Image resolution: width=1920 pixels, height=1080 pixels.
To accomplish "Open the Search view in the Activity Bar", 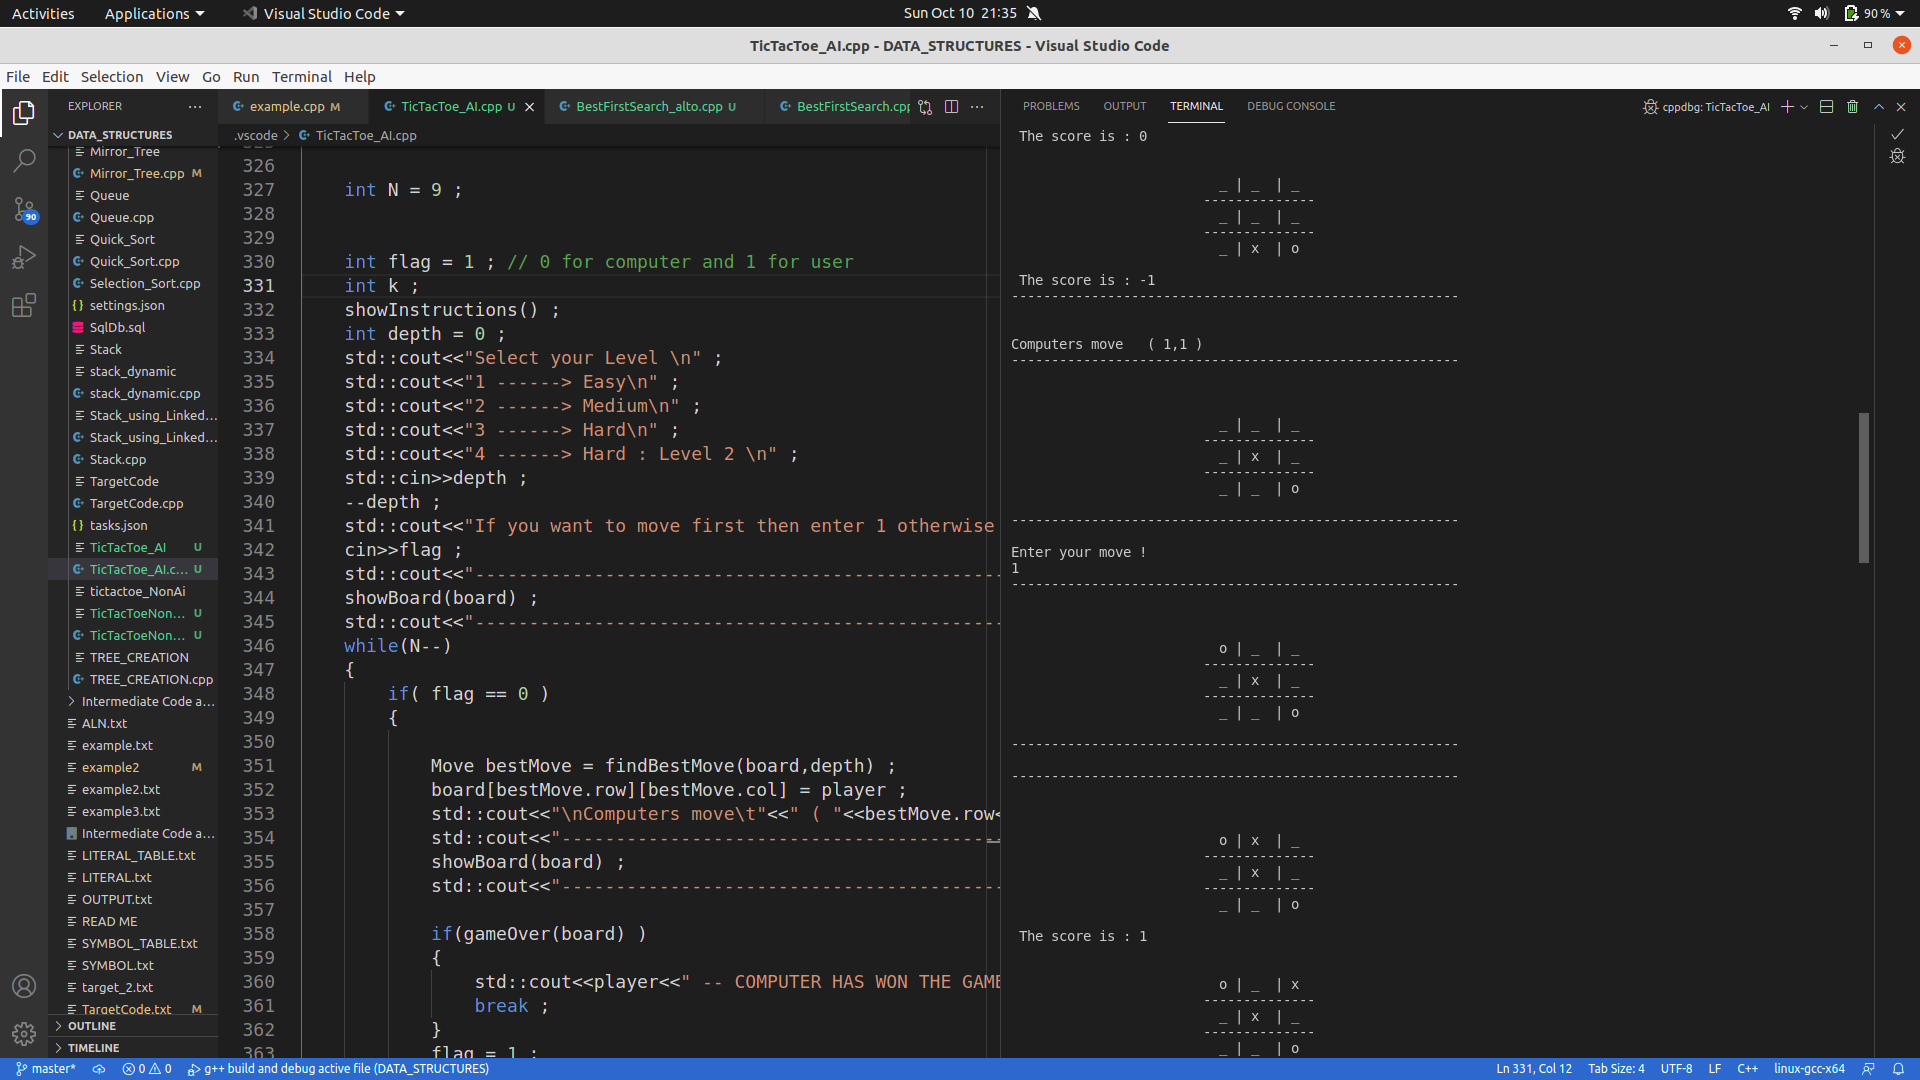I will pyautogui.click(x=24, y=160).
